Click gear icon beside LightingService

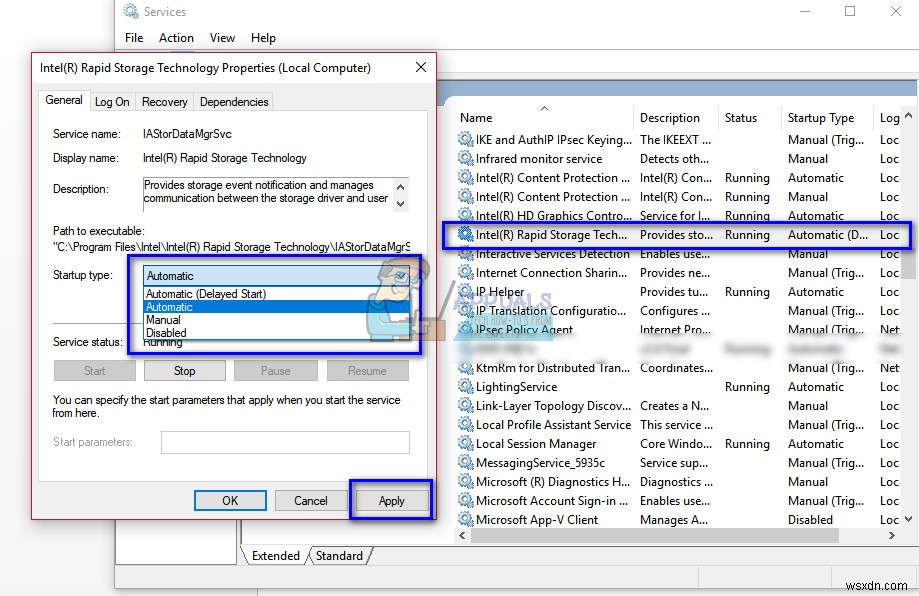point(465,386)
